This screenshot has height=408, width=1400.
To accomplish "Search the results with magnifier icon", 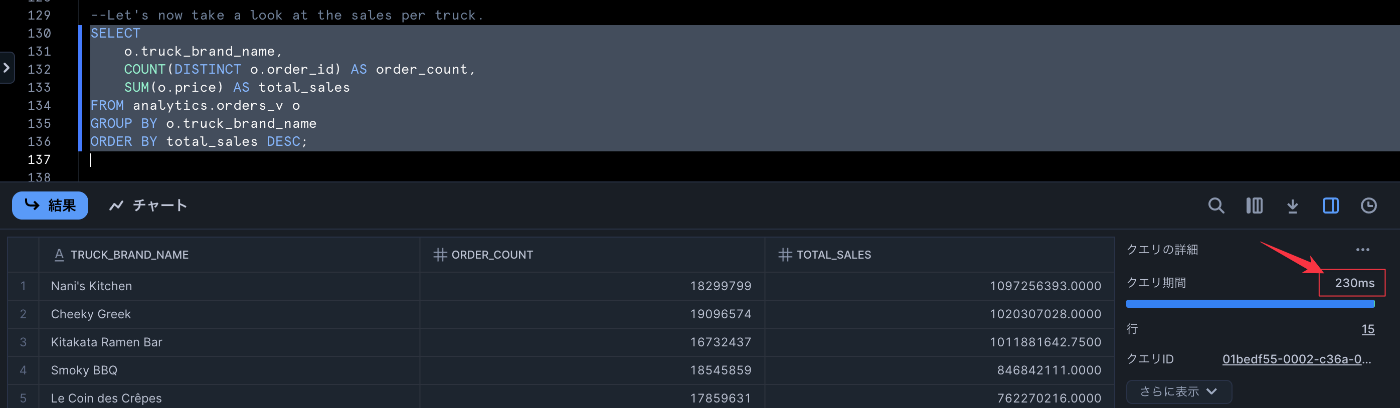I will tap(1216, 205).
